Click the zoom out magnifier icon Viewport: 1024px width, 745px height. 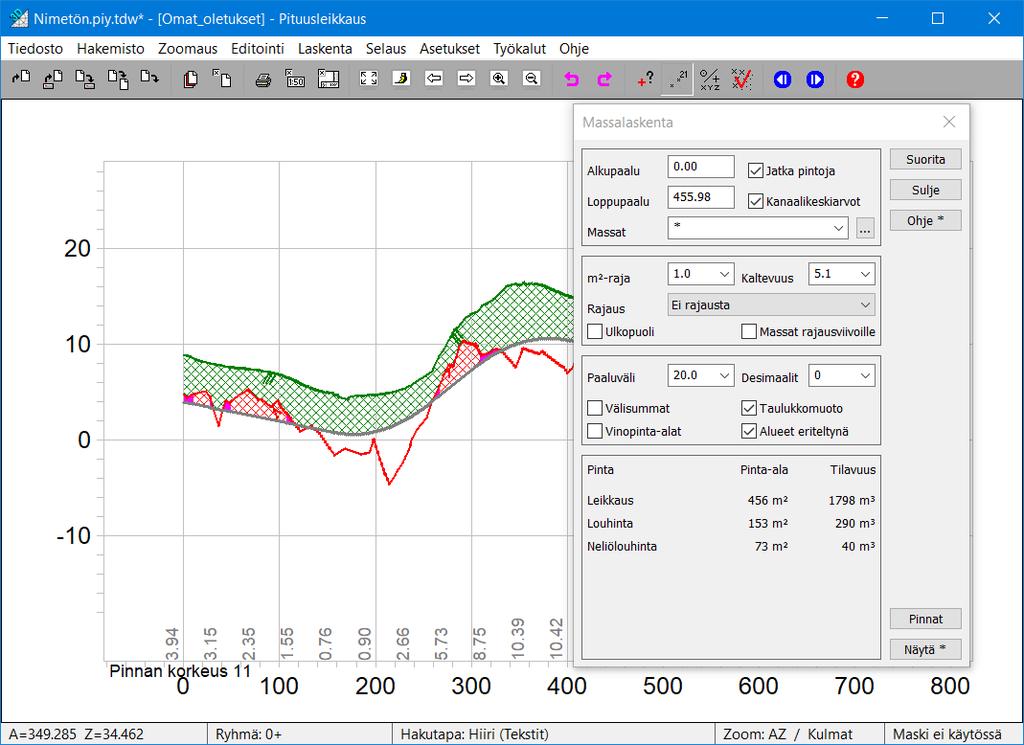[532, 79]
